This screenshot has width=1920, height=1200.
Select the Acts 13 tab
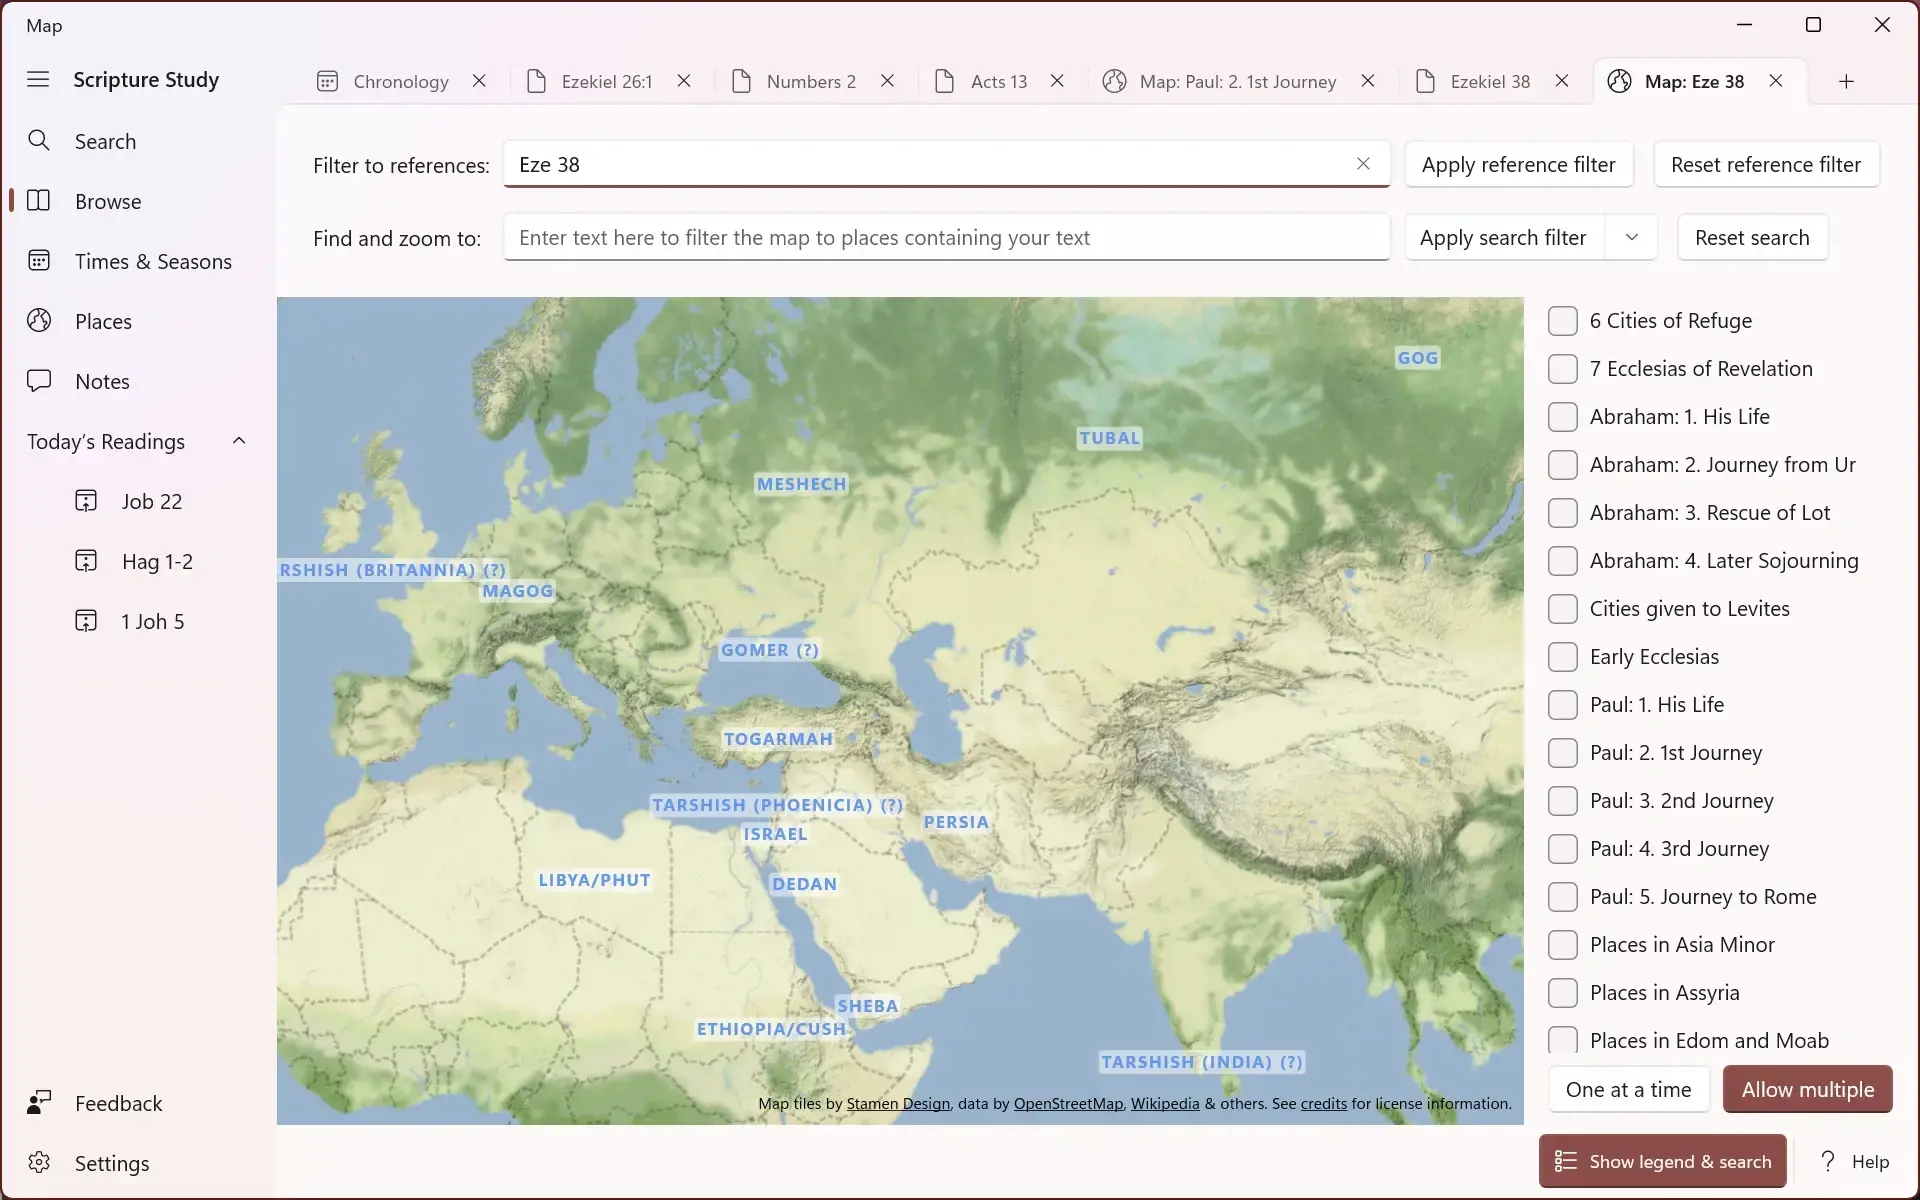[997, 80]
